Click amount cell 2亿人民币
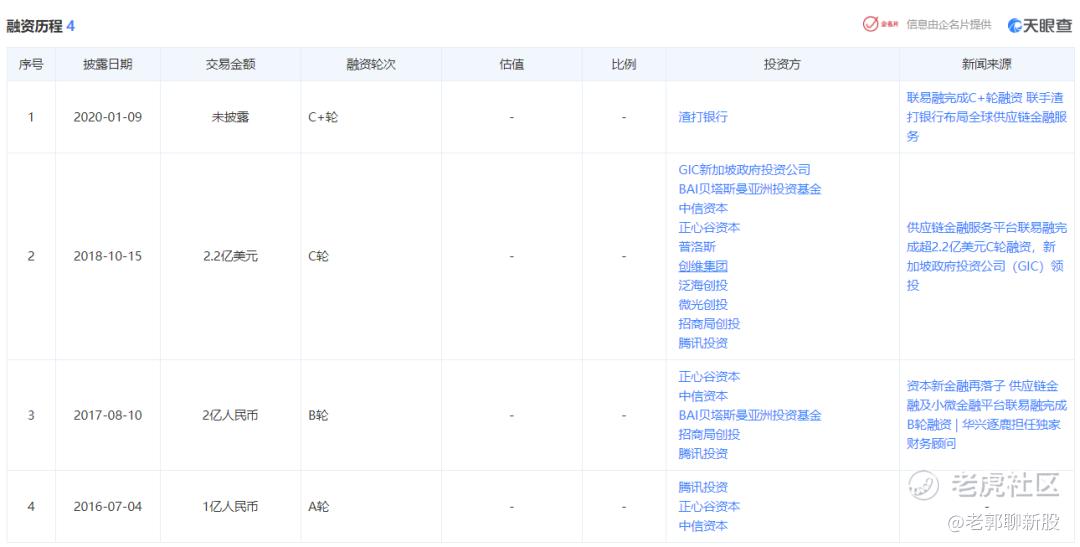This screenshot has height=547, width=1080. click(230, 415)
